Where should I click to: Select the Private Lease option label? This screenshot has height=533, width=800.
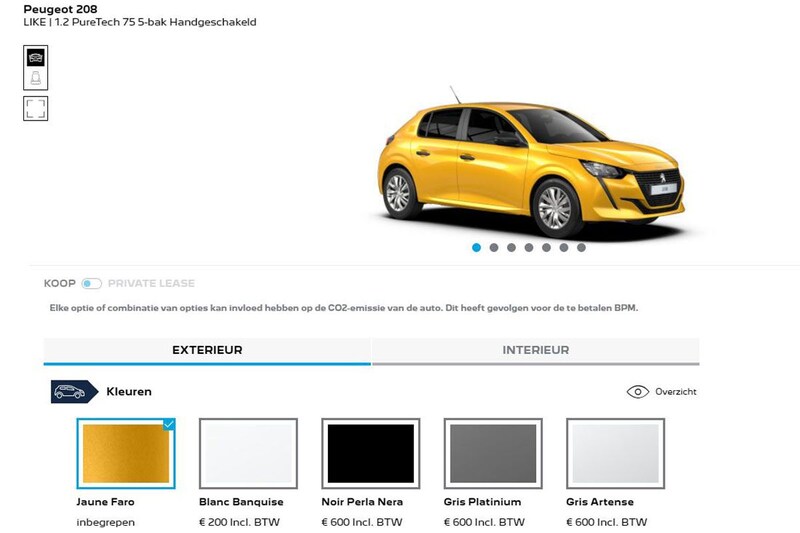click(151, 284)
